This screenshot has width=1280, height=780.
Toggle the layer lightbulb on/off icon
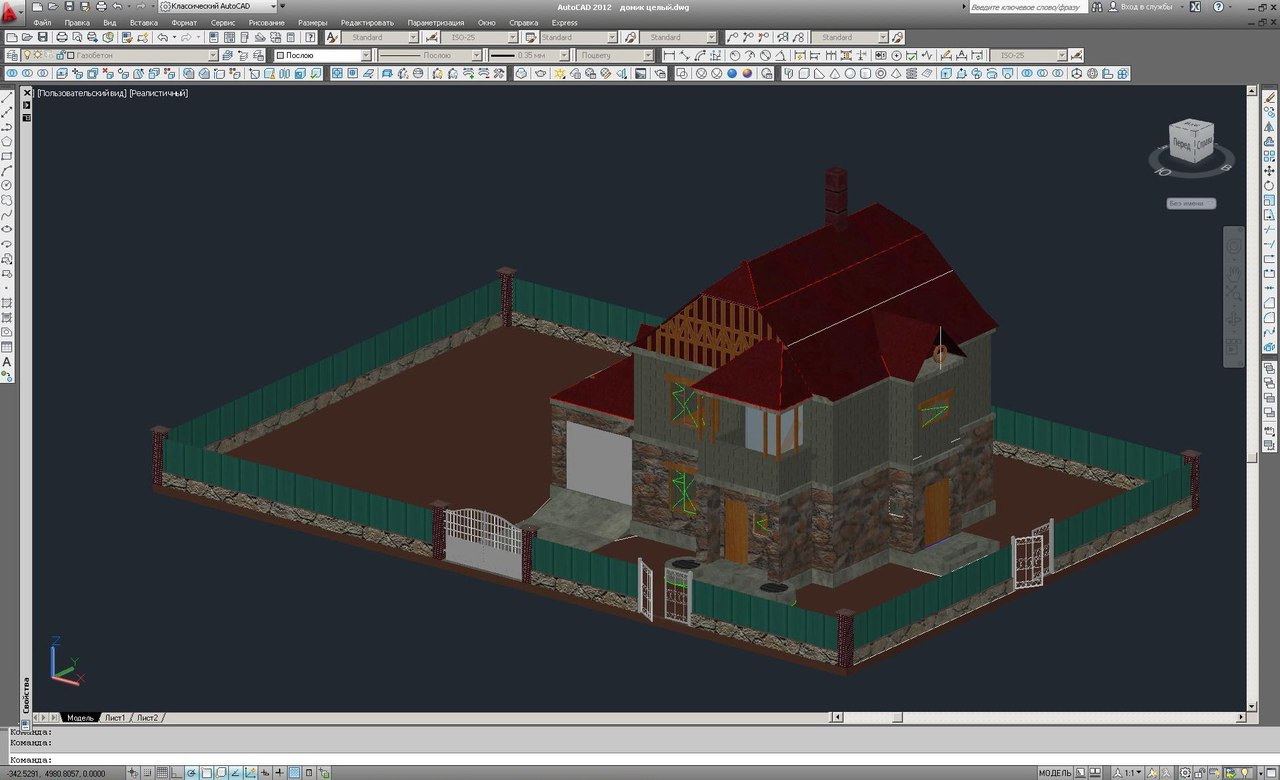[26, 56]
